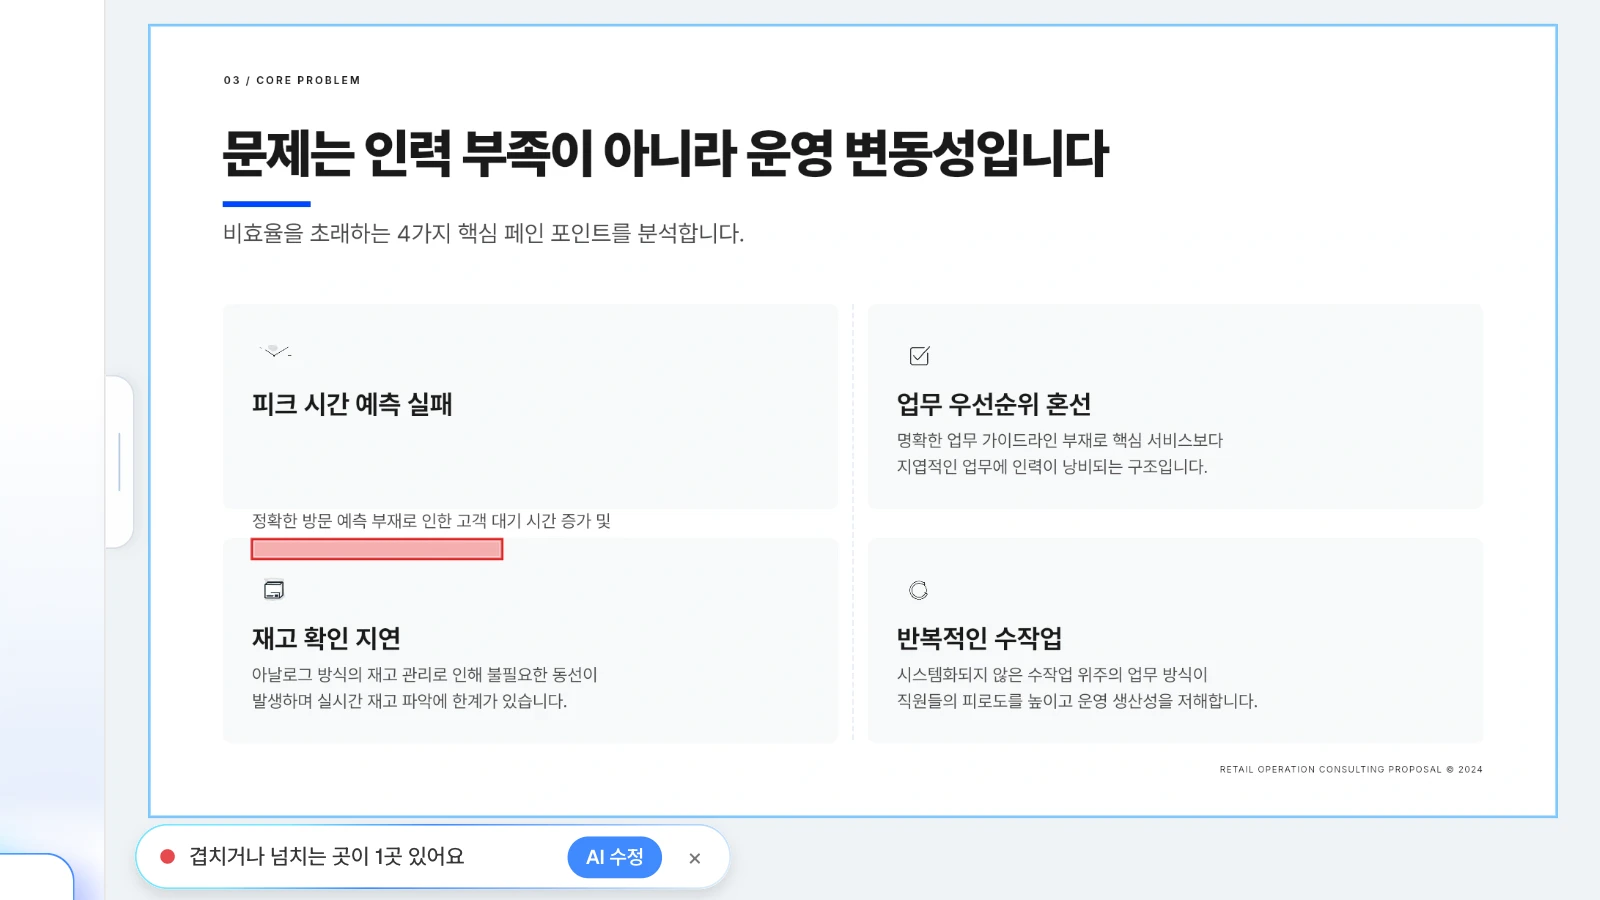
Task: Select the subtitle 비효율을 초래하는 4가지 핵심 페인 포인트
Action: tap(483, 233)
